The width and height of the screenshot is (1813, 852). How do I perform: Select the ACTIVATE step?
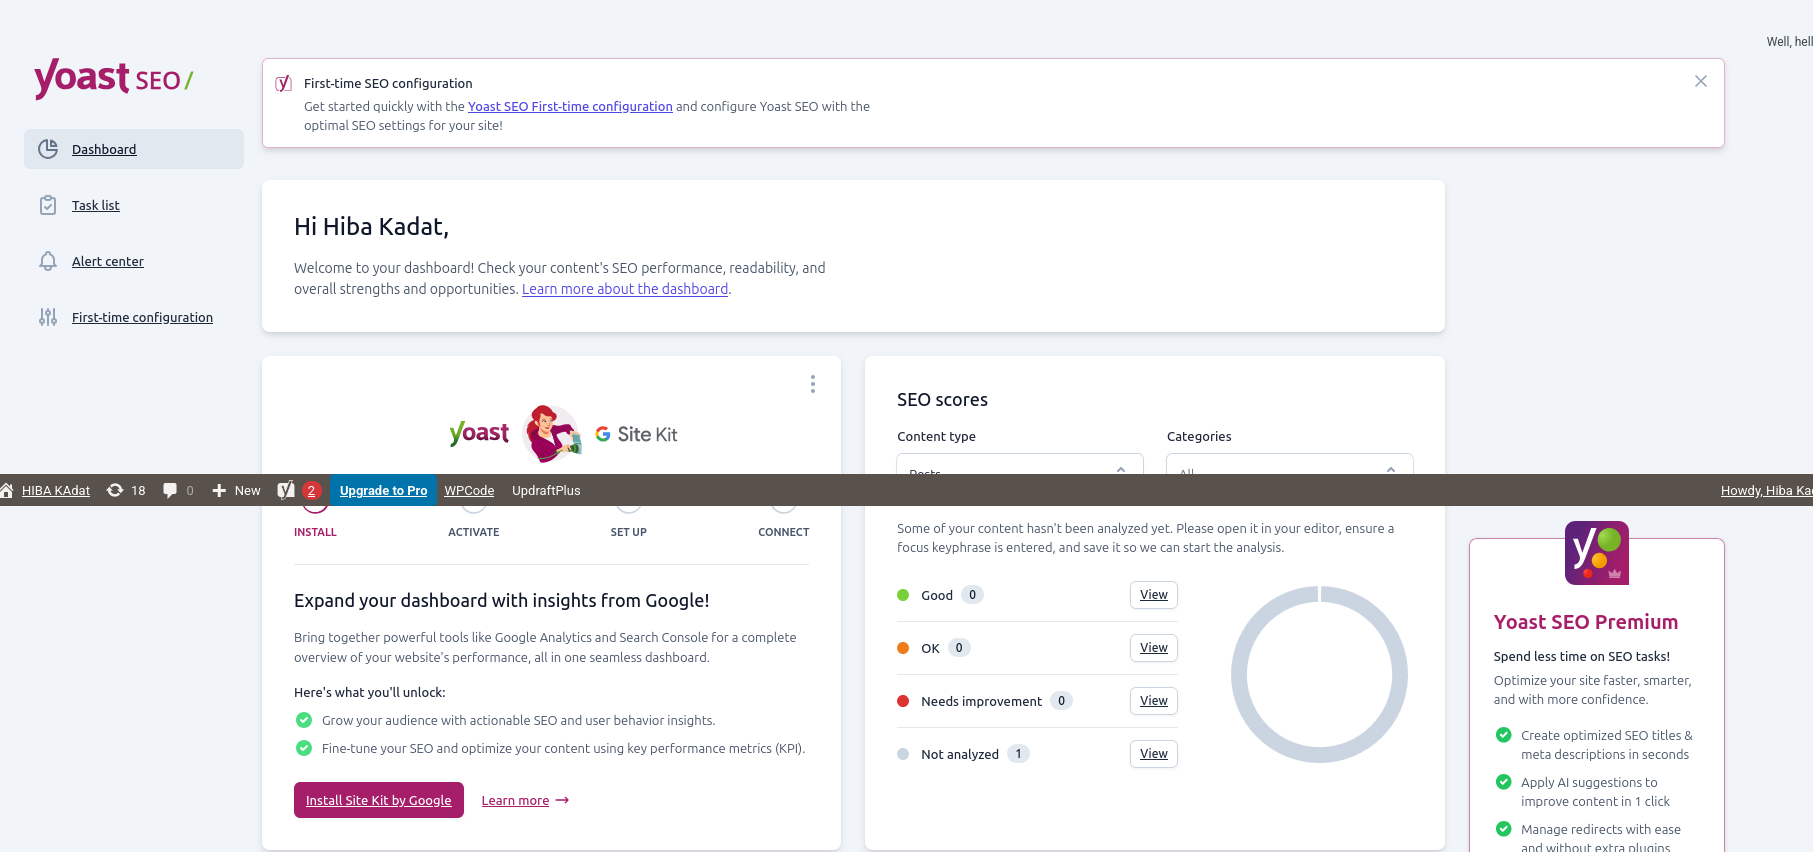tap(474, 532)
